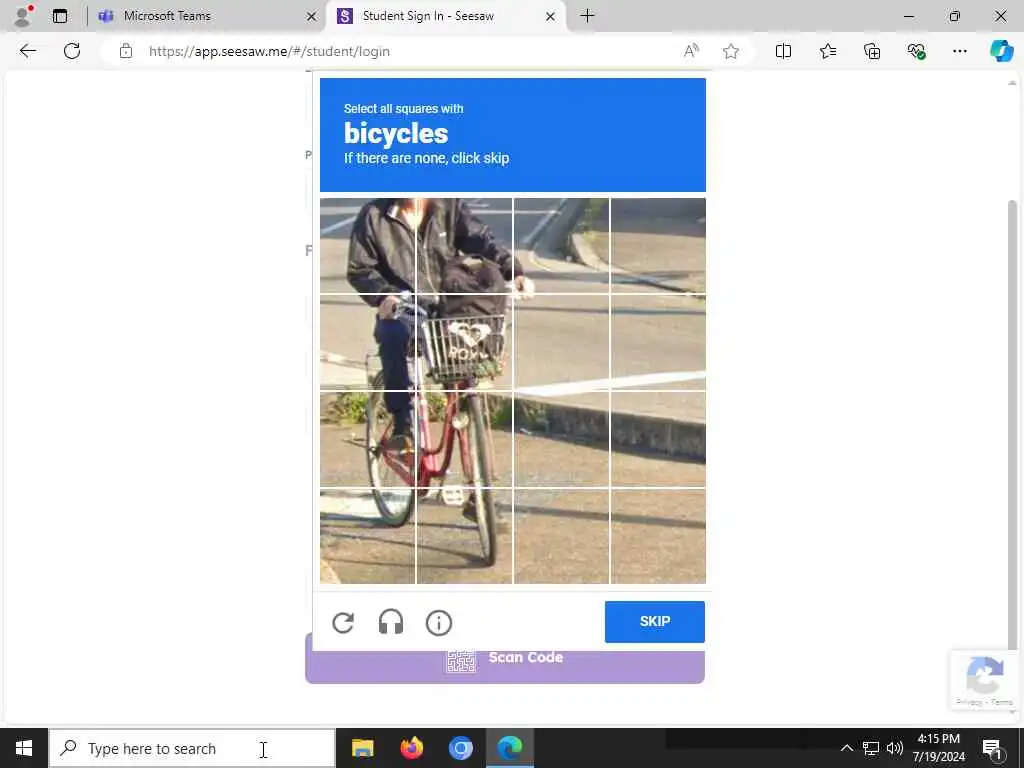Viewport: 1024px width, 768px height.
Task: Switch to the audio challenge headphones icon
Action: coord(391,622)
